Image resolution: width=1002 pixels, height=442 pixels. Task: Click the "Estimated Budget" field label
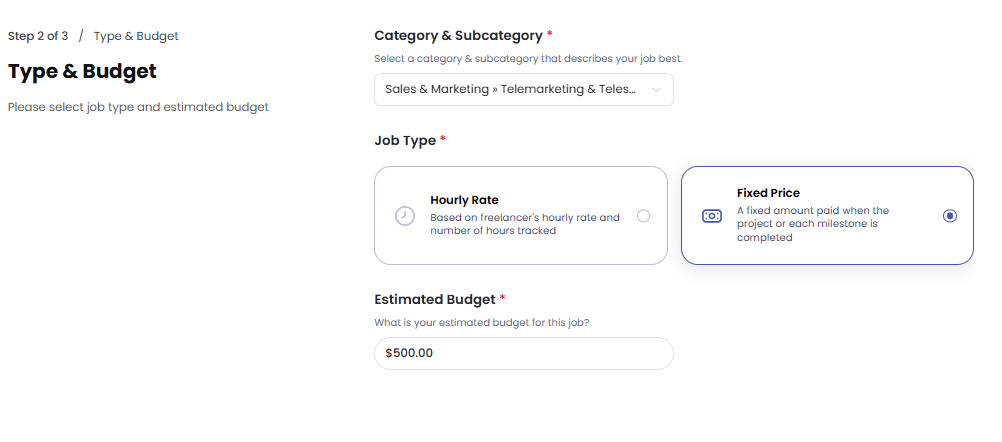434,299
